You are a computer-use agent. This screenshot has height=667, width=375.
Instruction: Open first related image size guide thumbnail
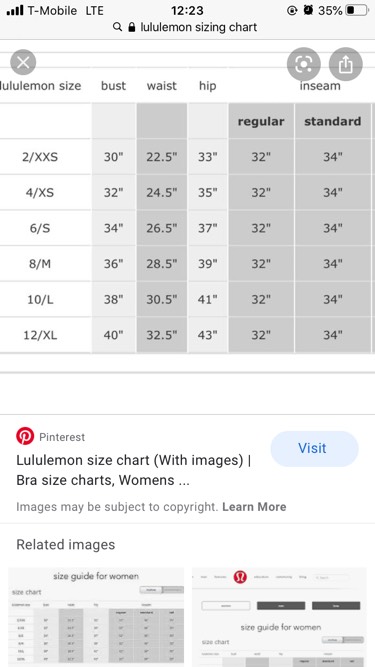click(96, 616)
